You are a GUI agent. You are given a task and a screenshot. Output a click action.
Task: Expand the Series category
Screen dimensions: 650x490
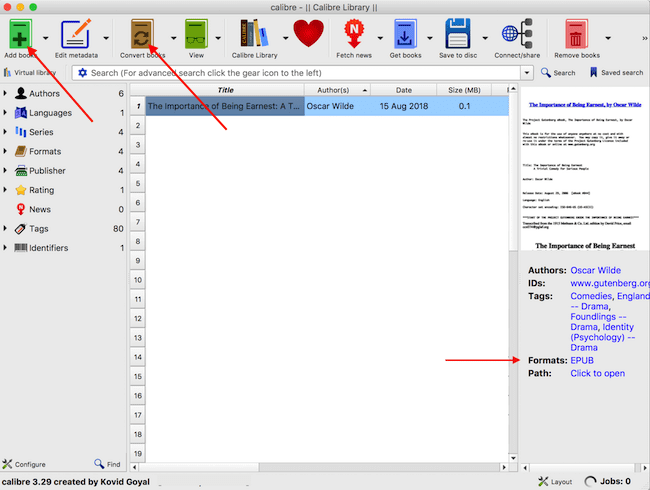tap(5, 132)
